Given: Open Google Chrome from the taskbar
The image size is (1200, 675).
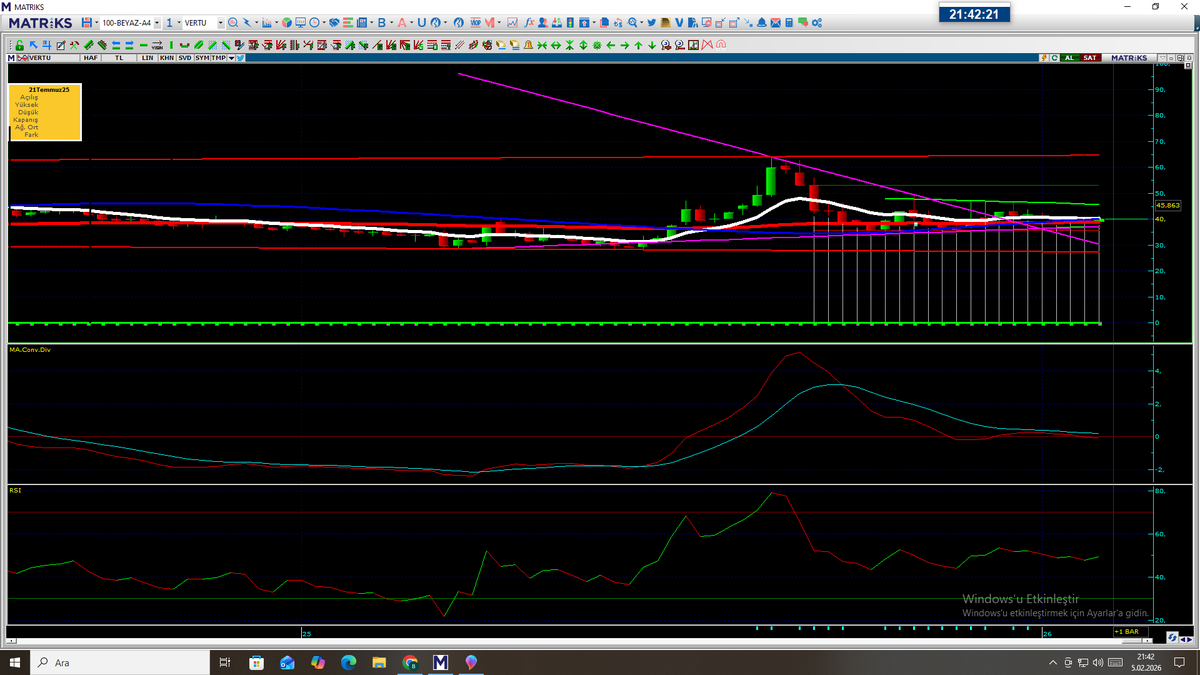Looking at the screenshot, I should pyautogui.click(x=409, y=662).
